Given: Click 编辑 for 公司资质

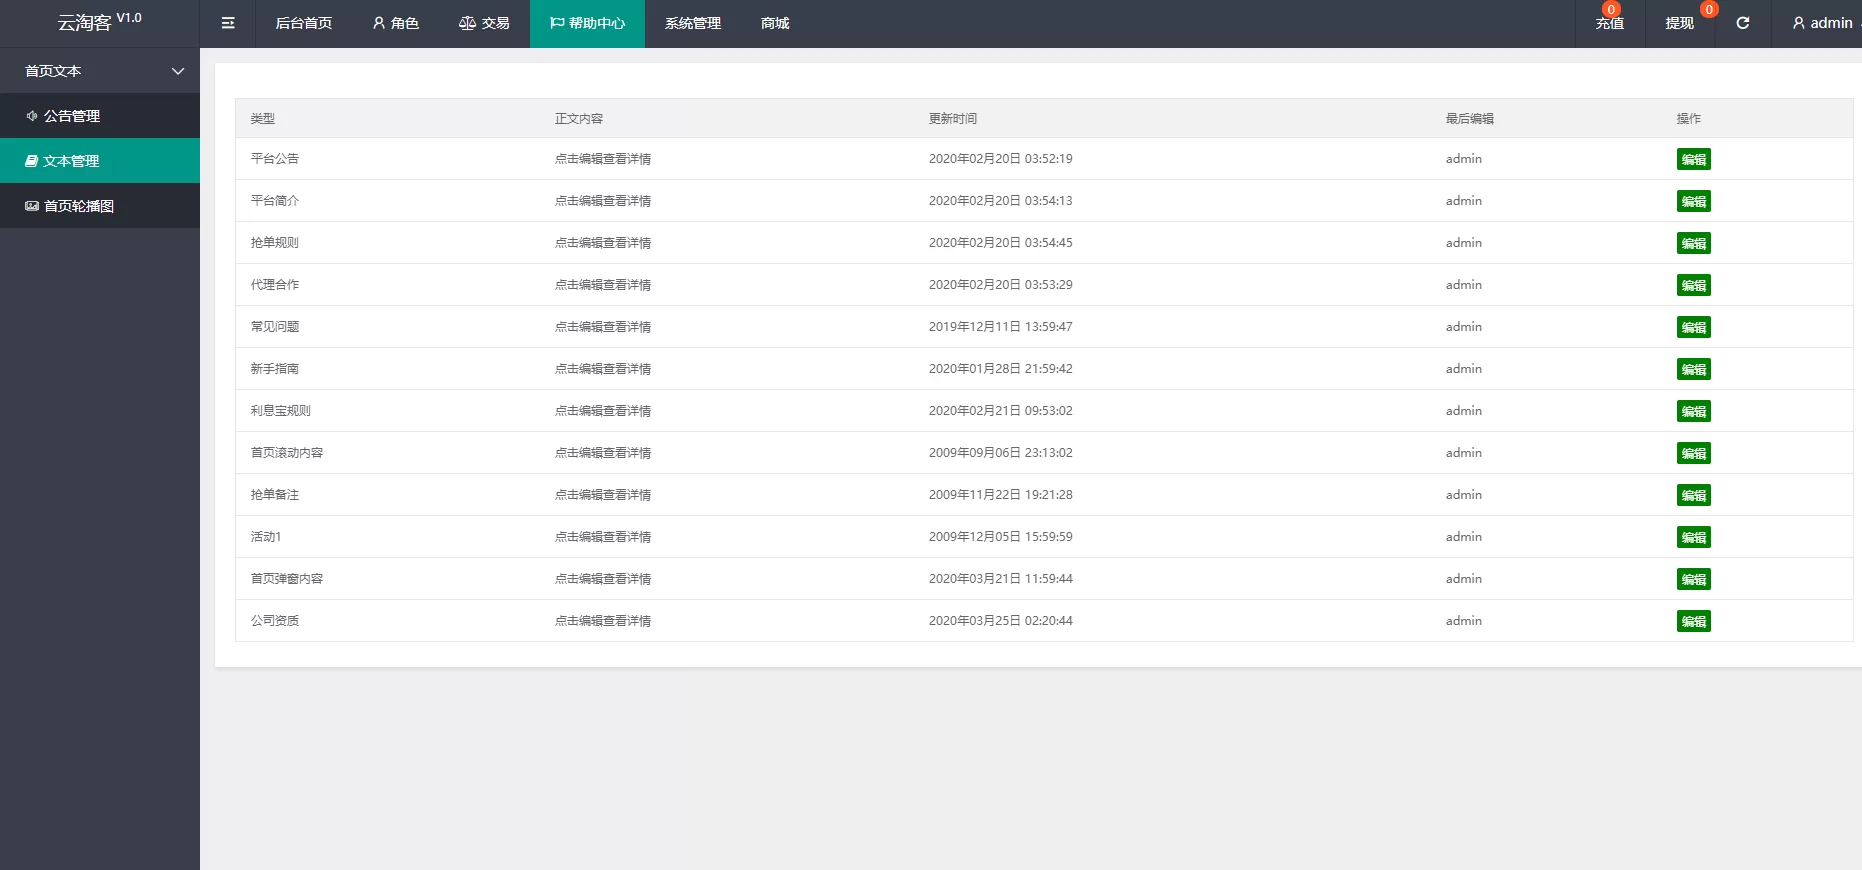Looking at the screenshot, I should point(1693,621).
